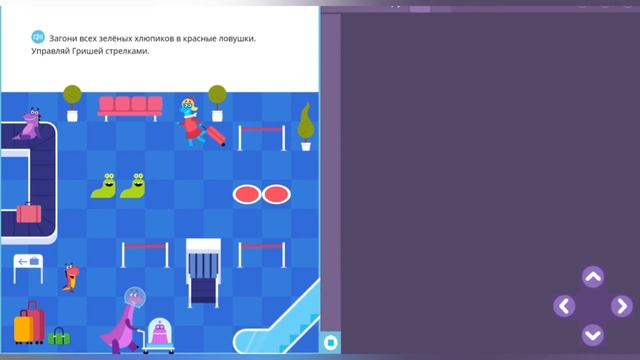Click the blue character with red suitcase

click(200, 122)
